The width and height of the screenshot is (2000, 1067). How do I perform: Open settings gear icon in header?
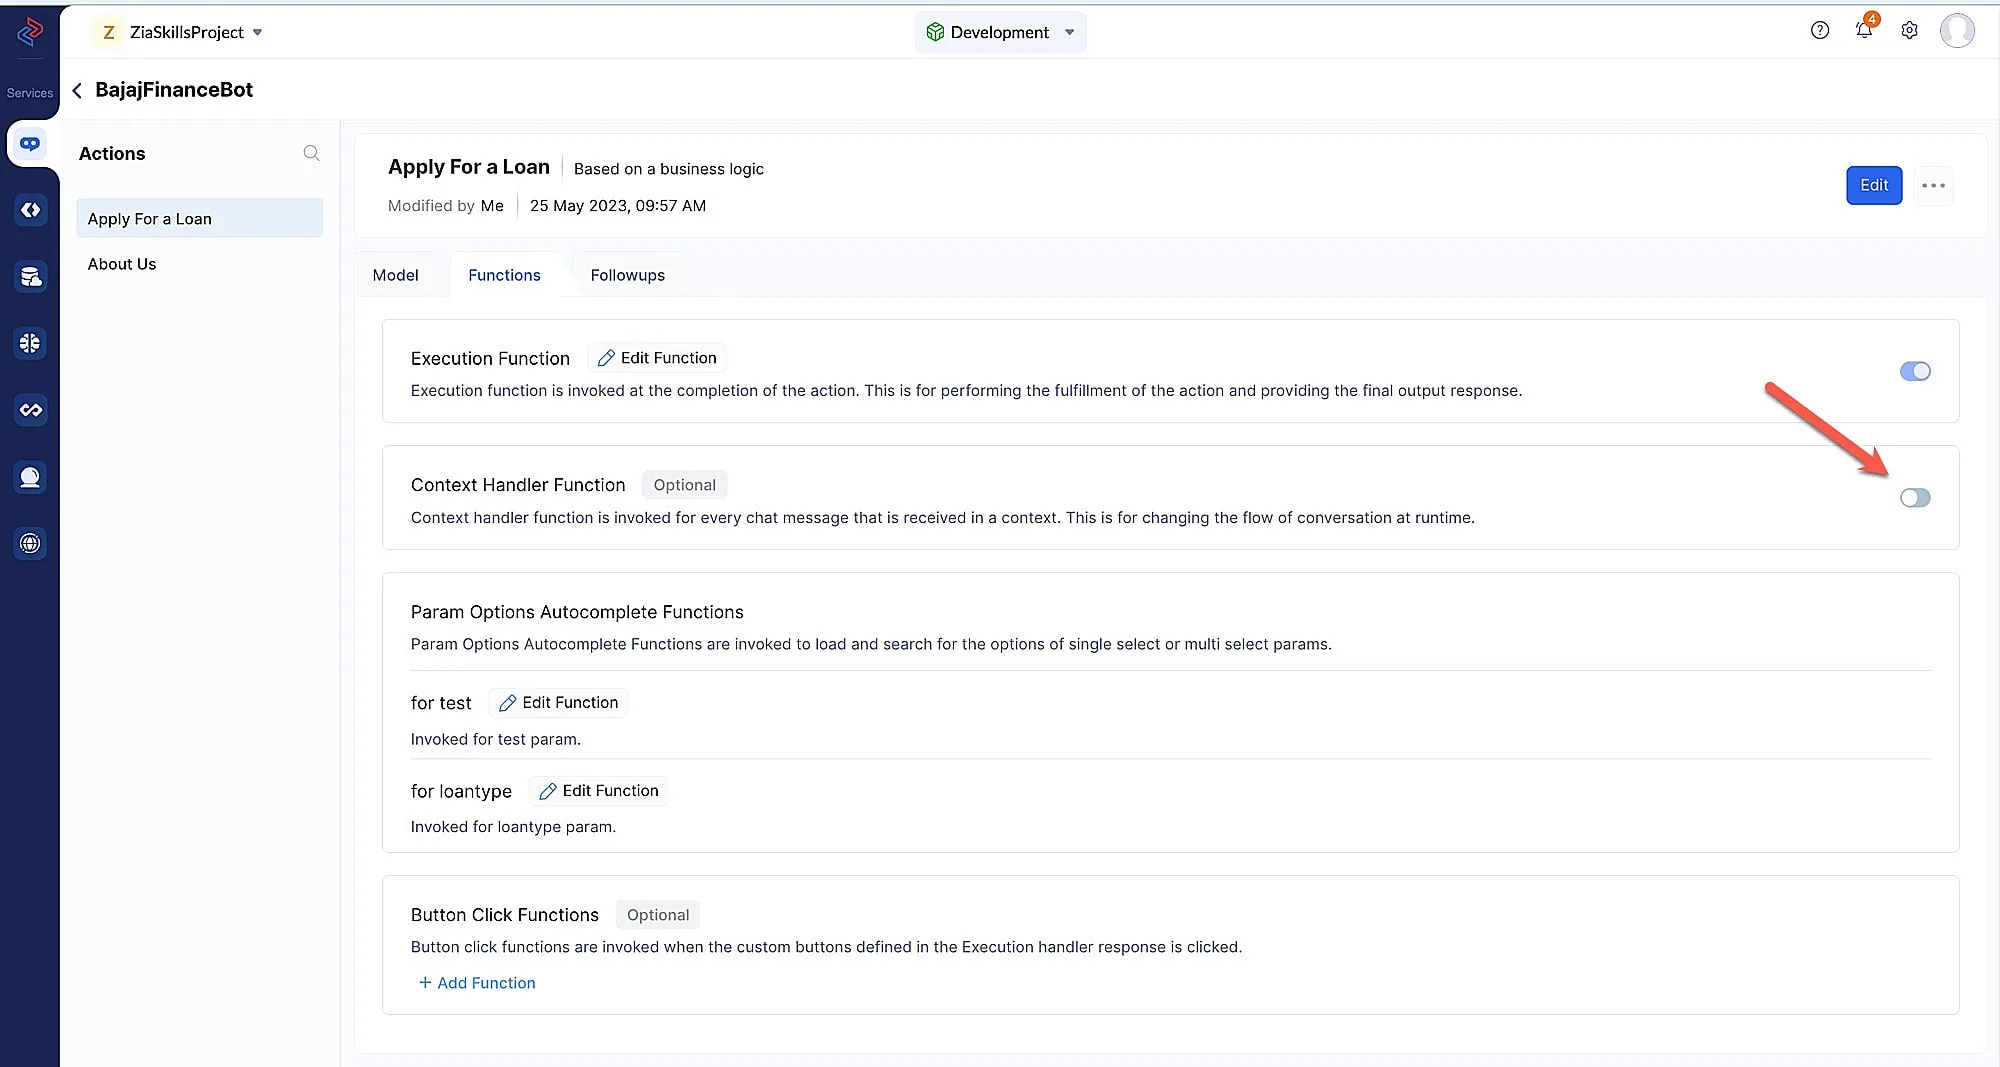click(x=1909, y=31)
